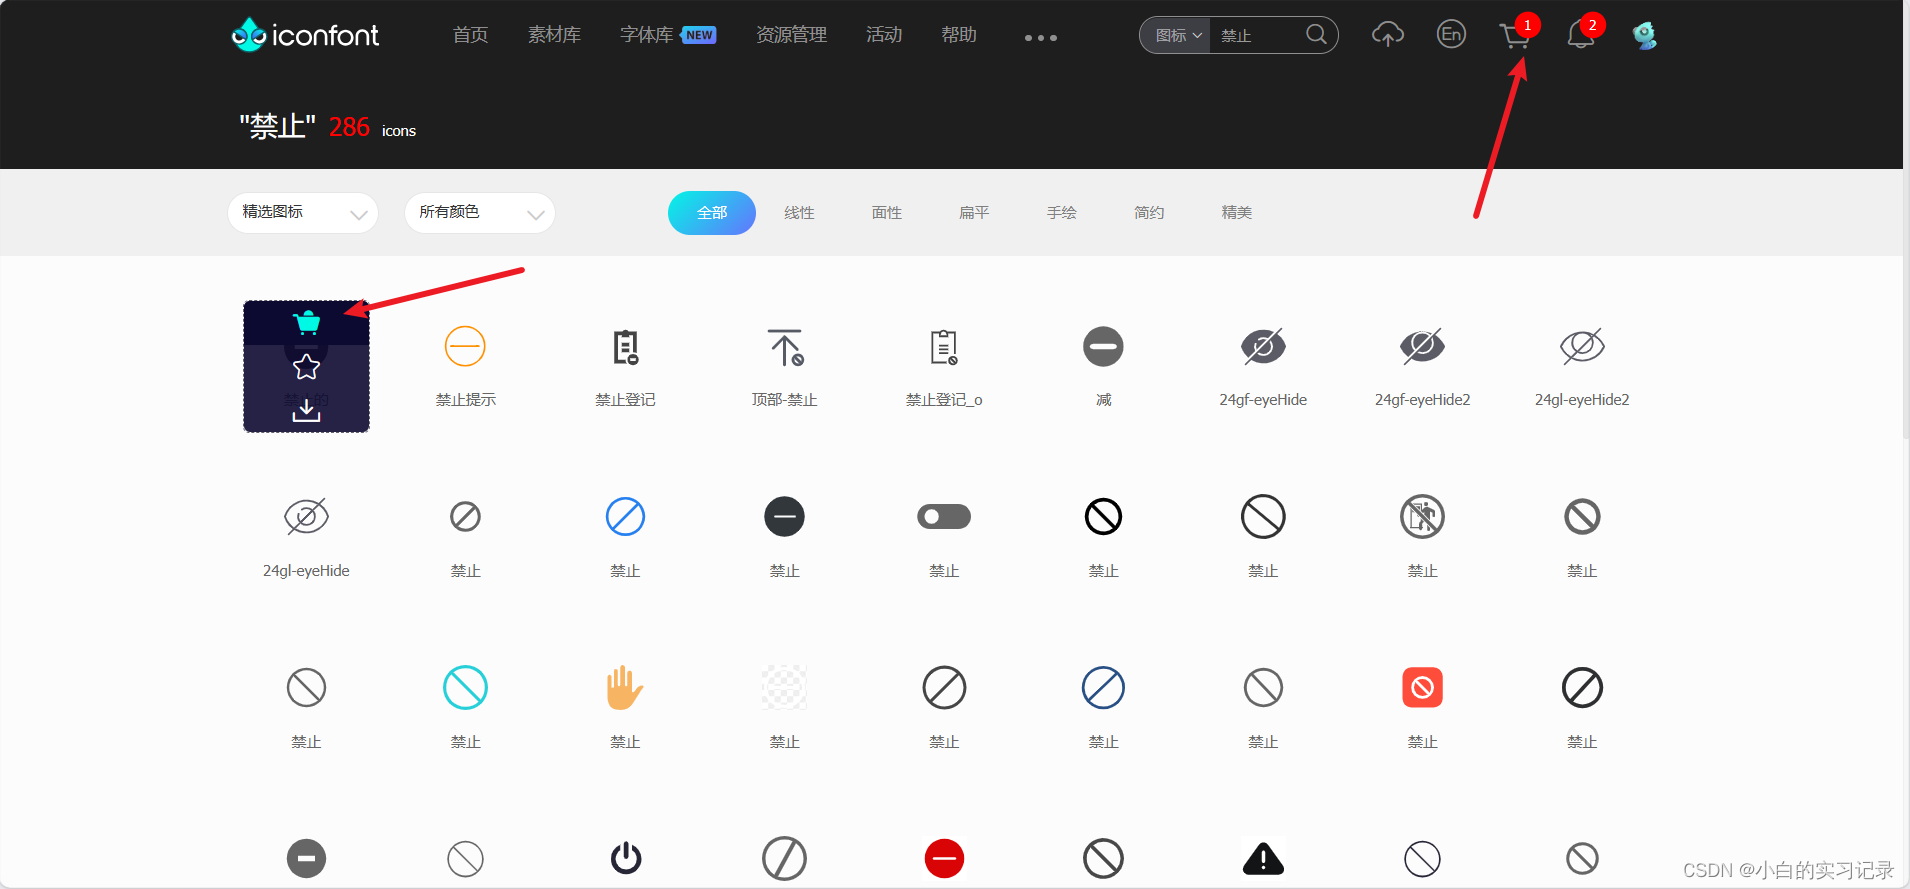This screenshot has width=1910, height=889.
Task: Select the power button icon
Action: [626, 858]
